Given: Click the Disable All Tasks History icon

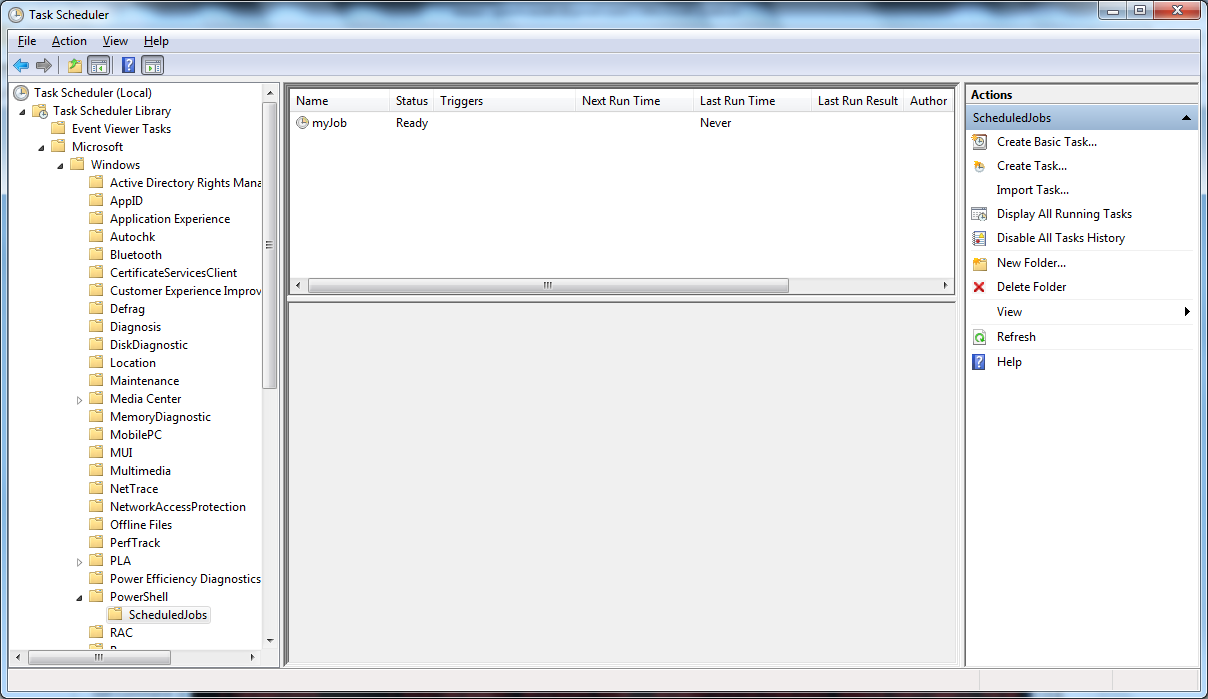Looking at the screenshot, I should point(979,238).
